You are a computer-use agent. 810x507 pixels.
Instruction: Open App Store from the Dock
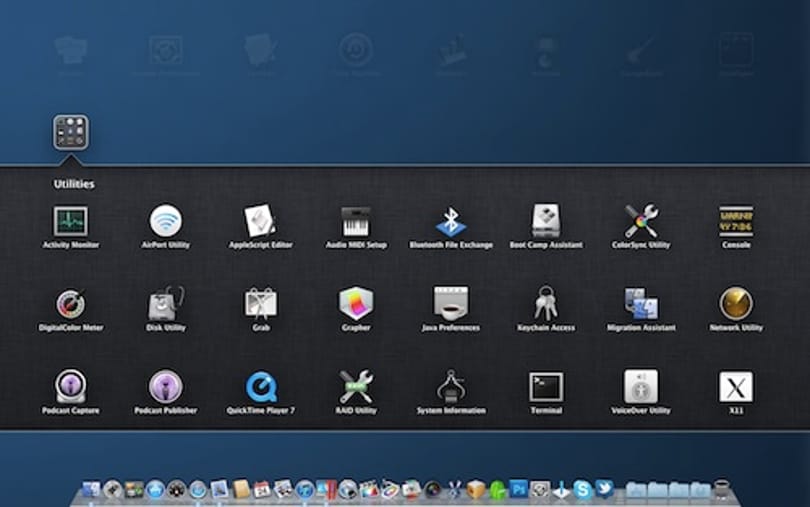click(x=155, y=489)
